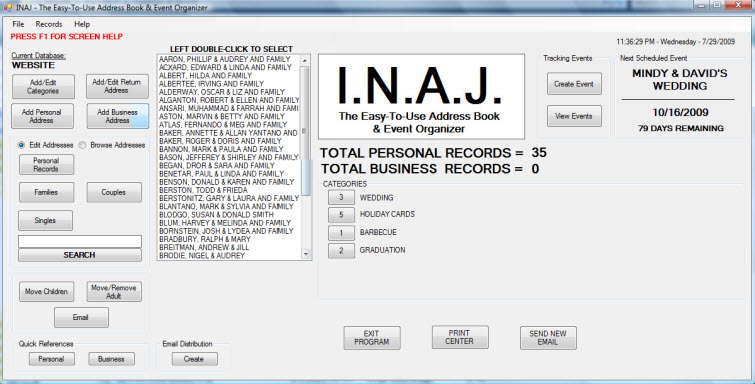The image size is (755, 384).
Task: Click the Add Business Address button
Action: click(117, 116)
